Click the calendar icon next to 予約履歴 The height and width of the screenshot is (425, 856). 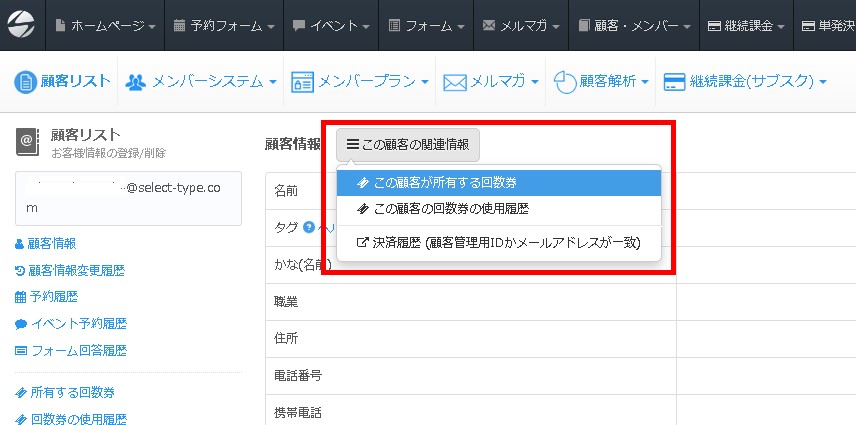(21, 297)
